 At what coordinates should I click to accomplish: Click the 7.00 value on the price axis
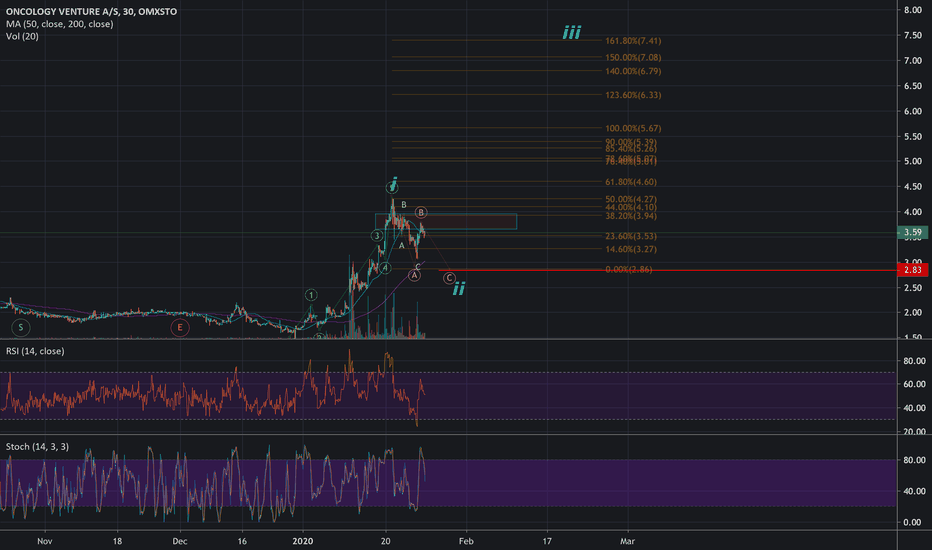913,61
